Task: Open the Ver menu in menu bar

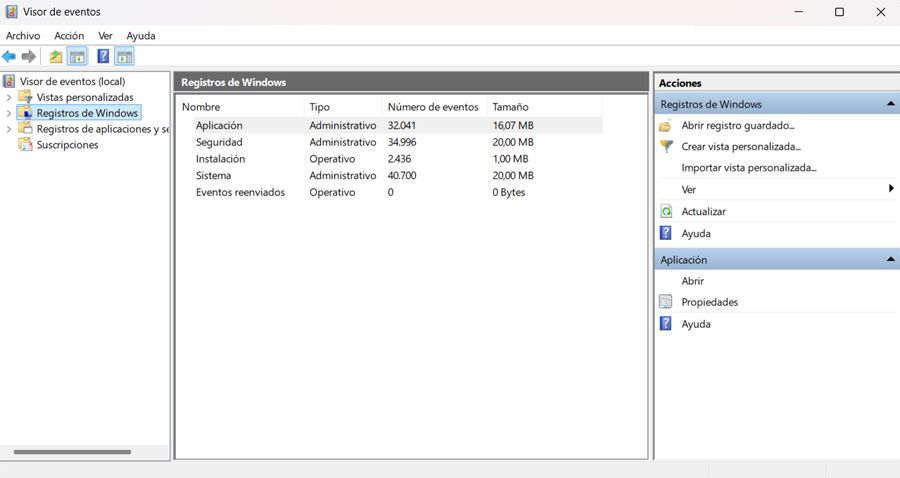Action: (105, 36)
